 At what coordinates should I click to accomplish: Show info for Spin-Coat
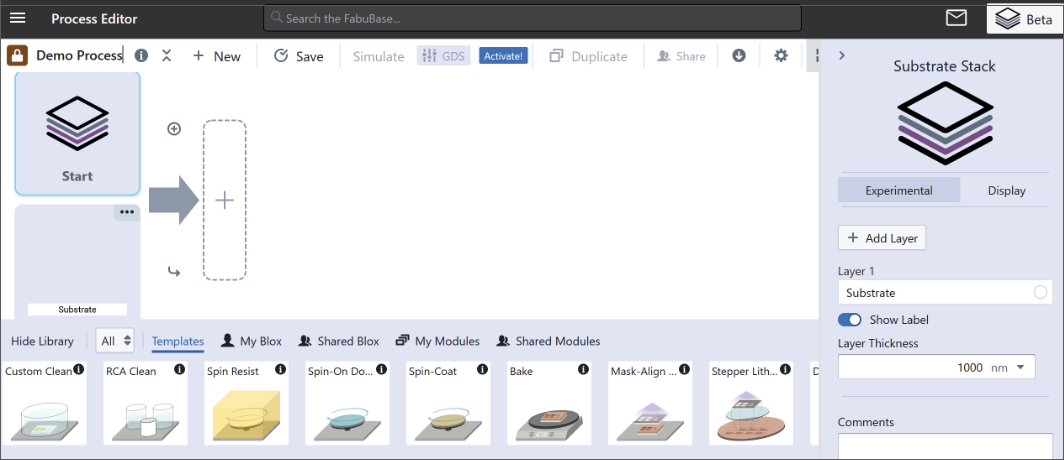pos(482,370)
